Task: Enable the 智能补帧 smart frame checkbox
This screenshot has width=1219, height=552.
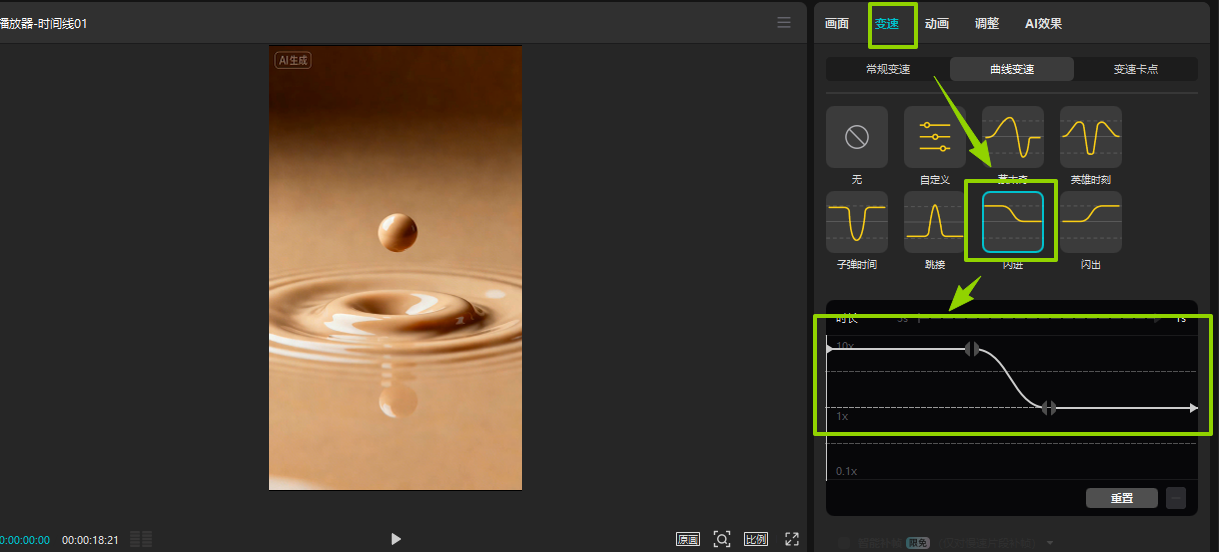Action: (843, 542)
